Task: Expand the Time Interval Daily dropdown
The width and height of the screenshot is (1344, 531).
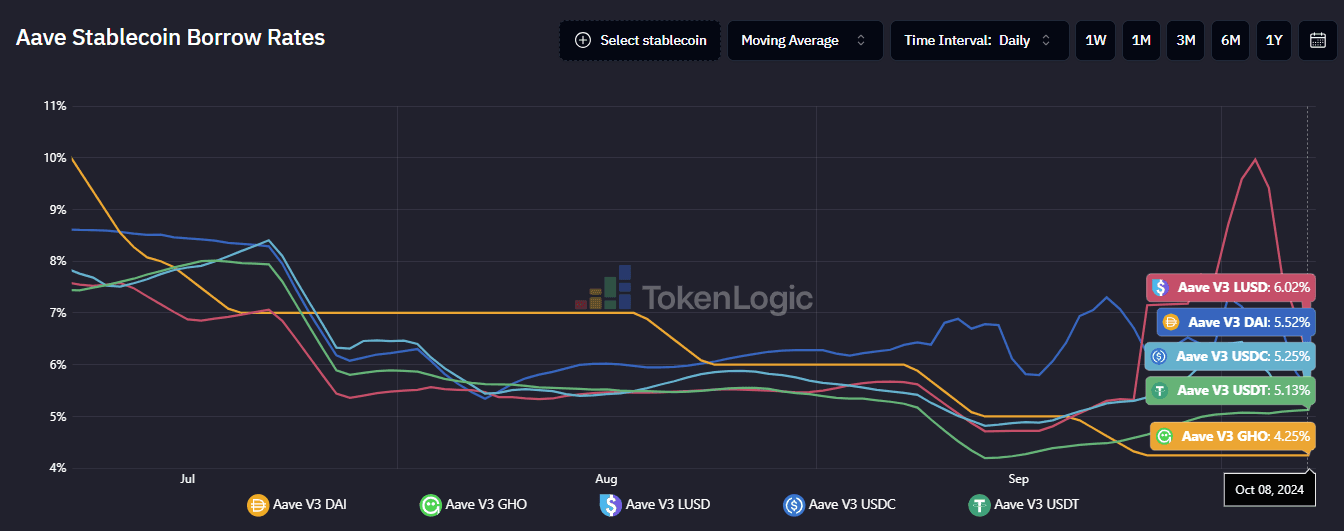Action: coord(978,40)
